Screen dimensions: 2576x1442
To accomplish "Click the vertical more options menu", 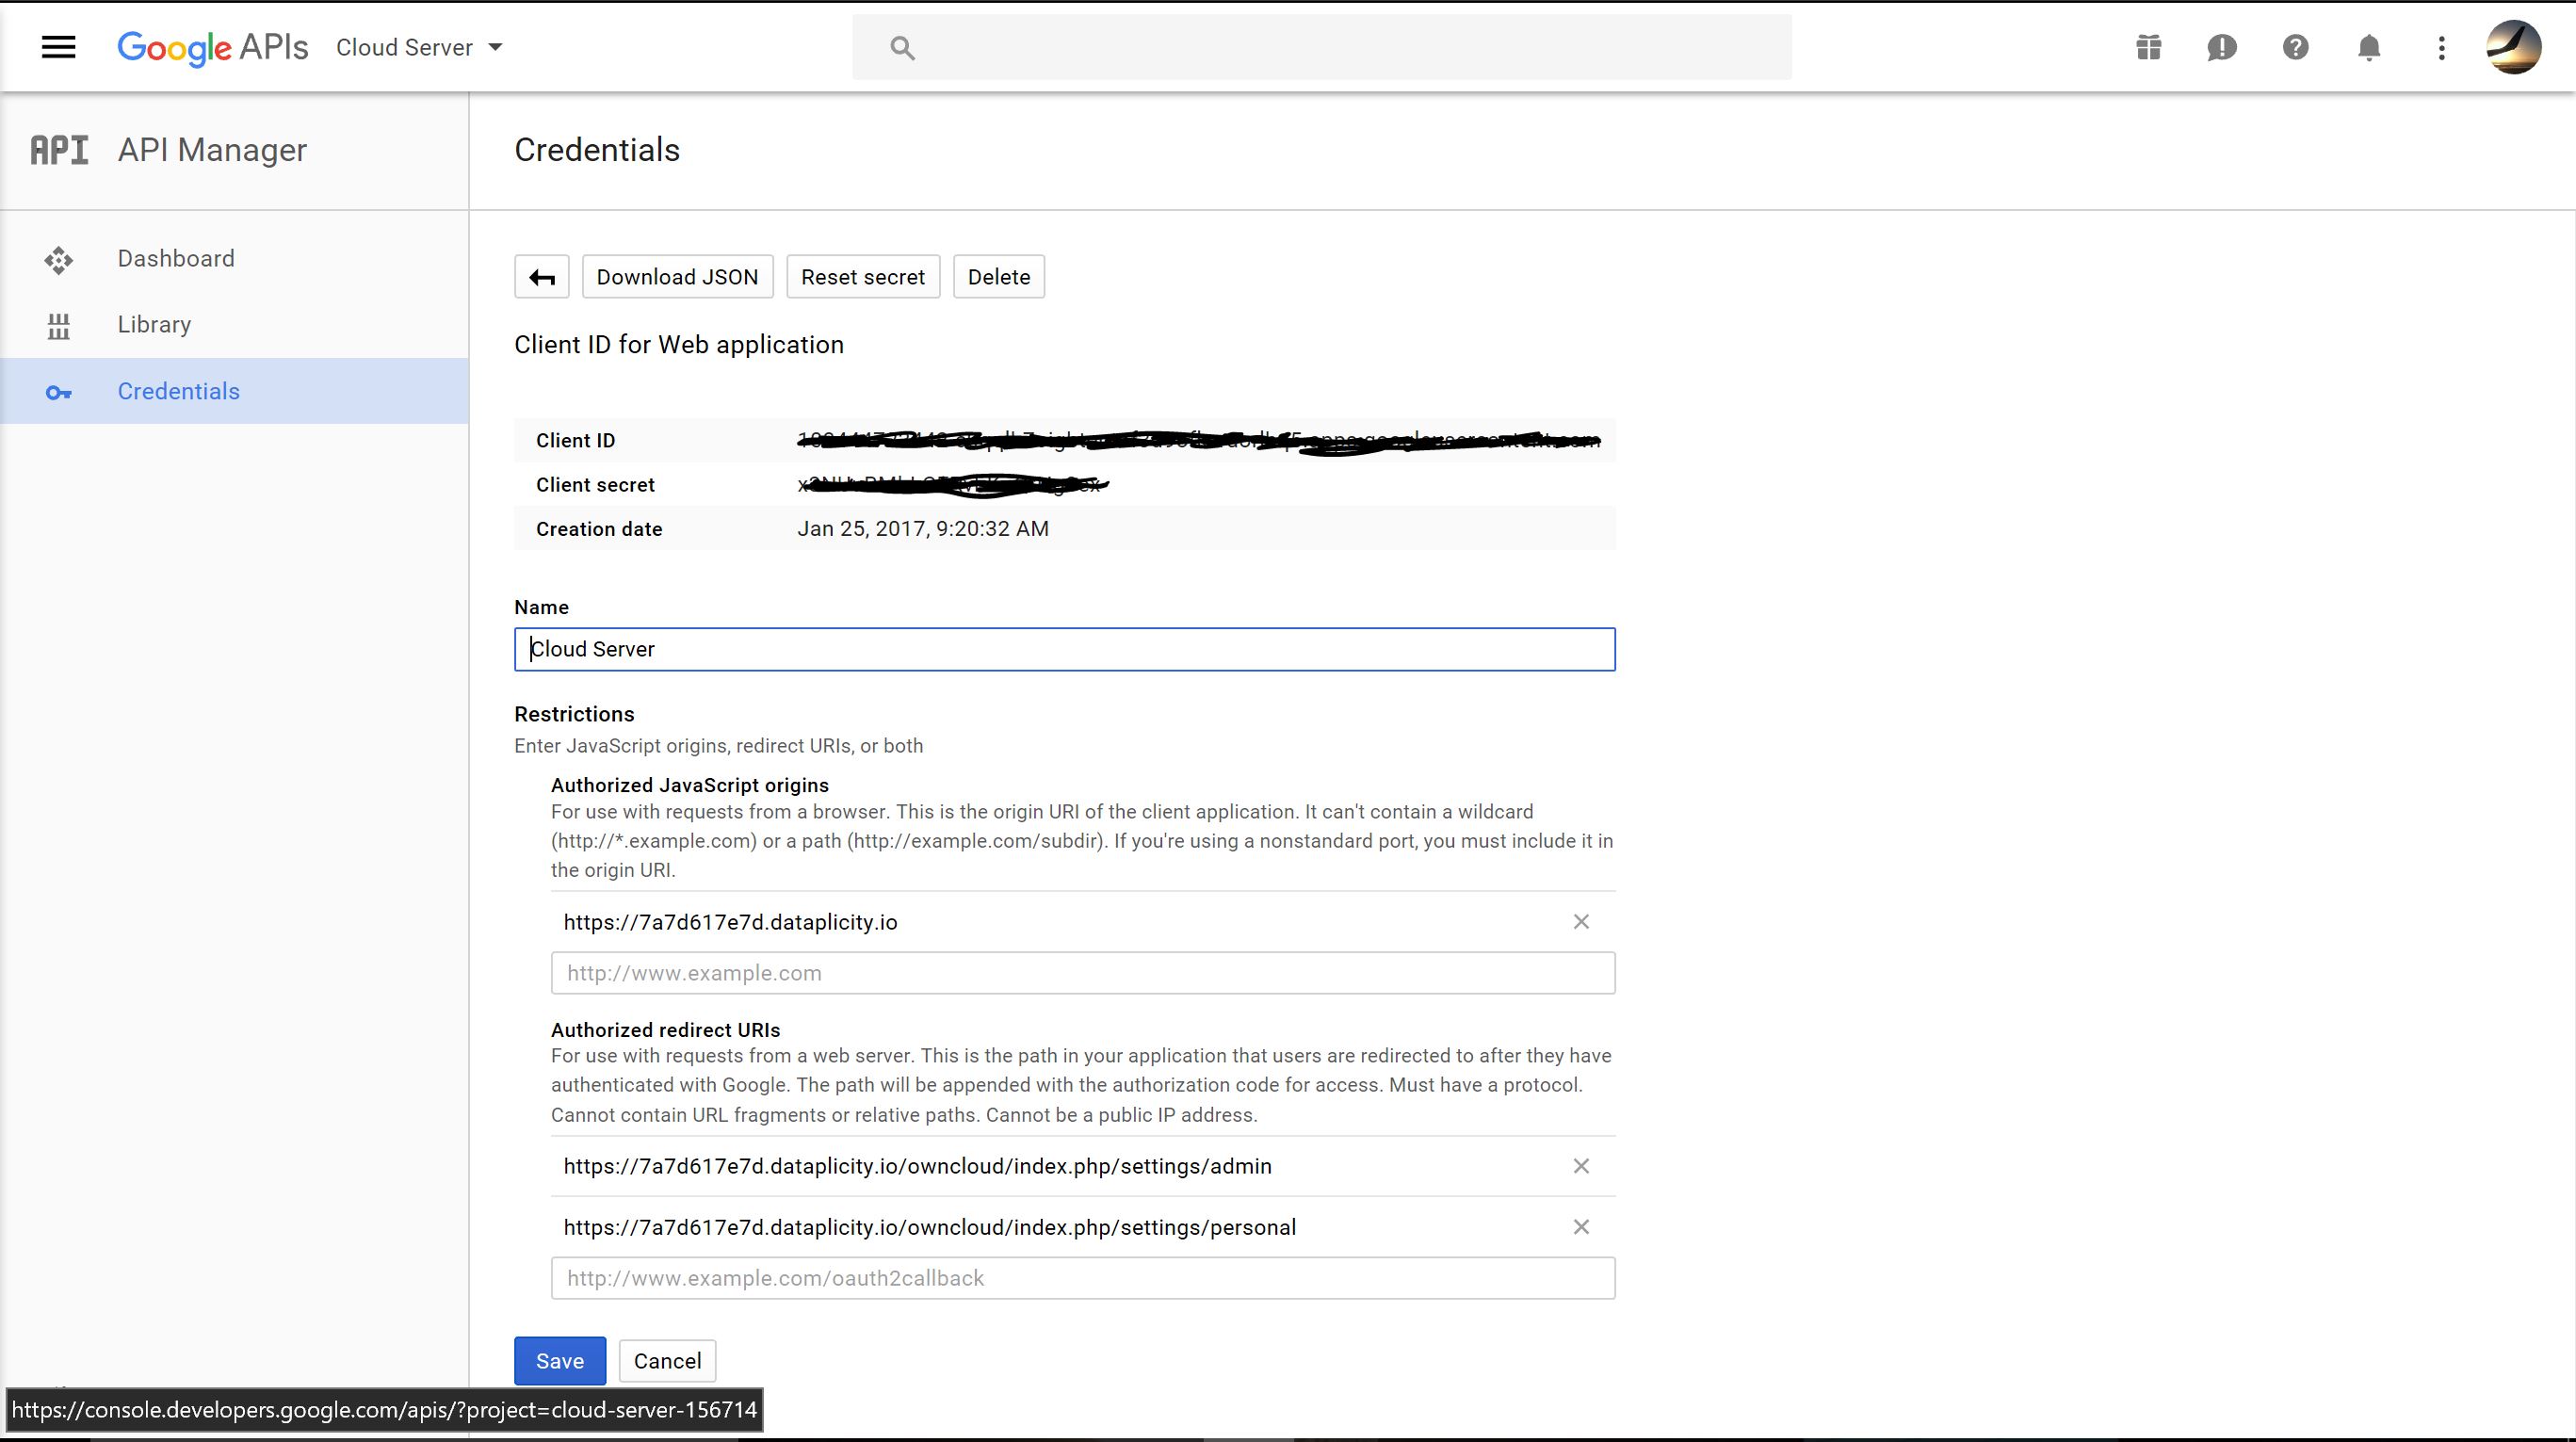I will (x=2441, y=48).
